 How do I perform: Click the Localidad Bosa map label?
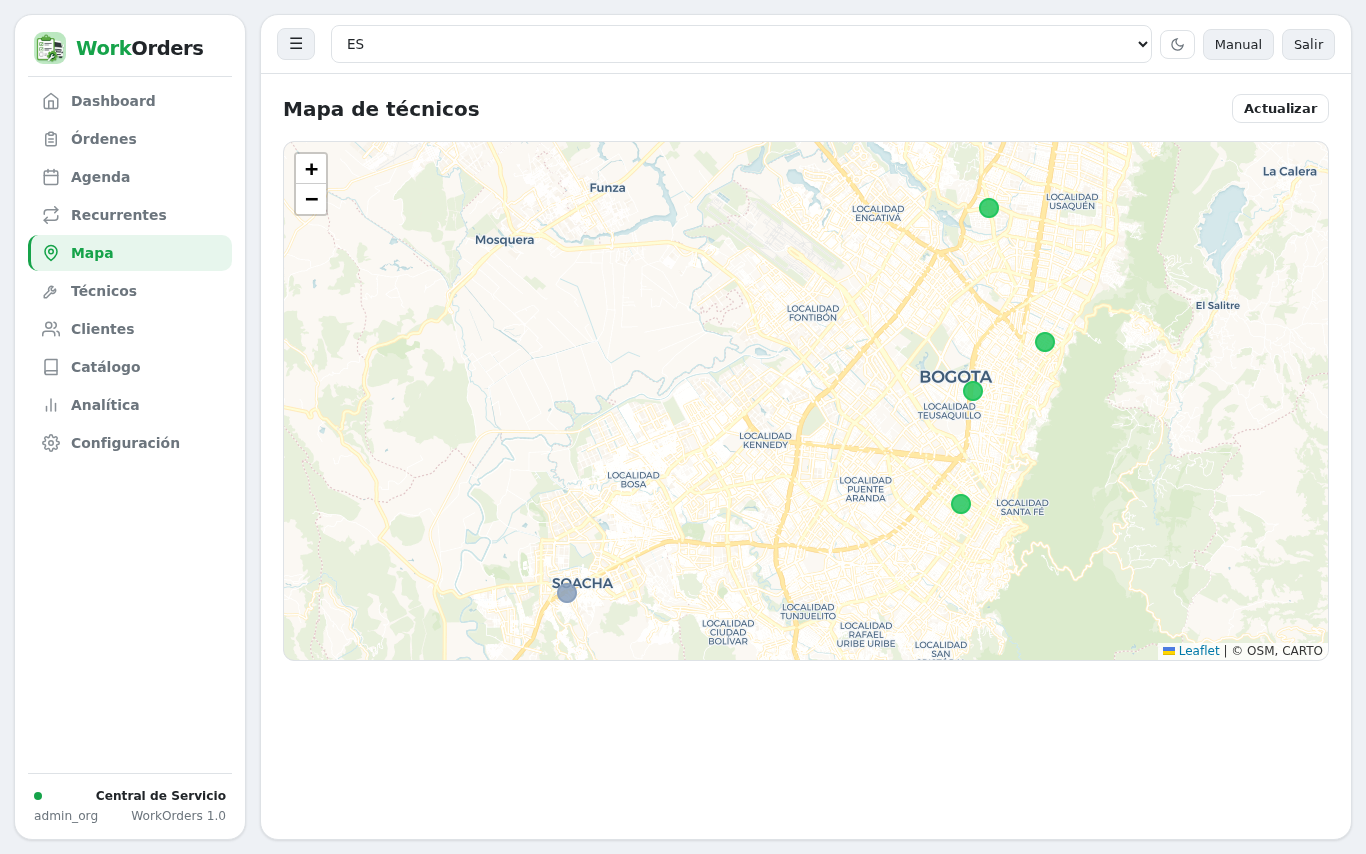point(633,480)
